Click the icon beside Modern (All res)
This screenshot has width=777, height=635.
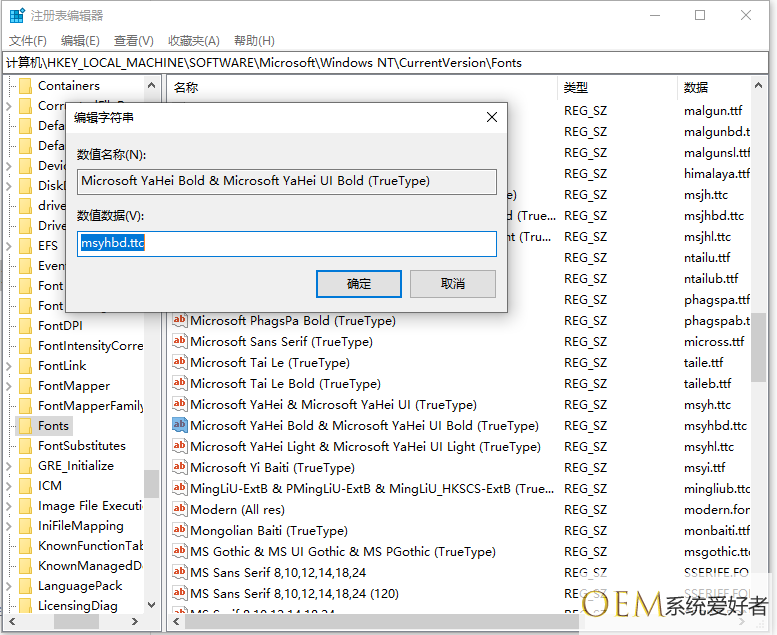tap(180, 510)
